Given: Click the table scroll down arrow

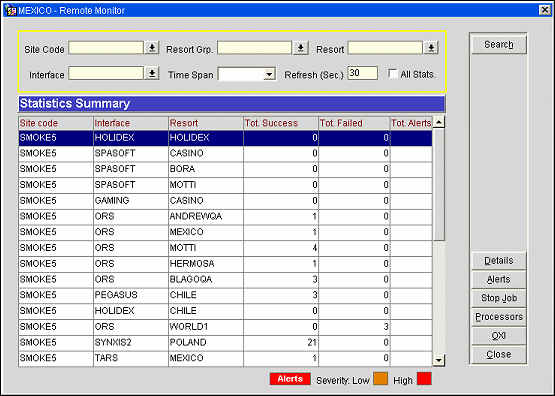Looking at the screenshot, I should pyautogui.click(x=439, y=361).
